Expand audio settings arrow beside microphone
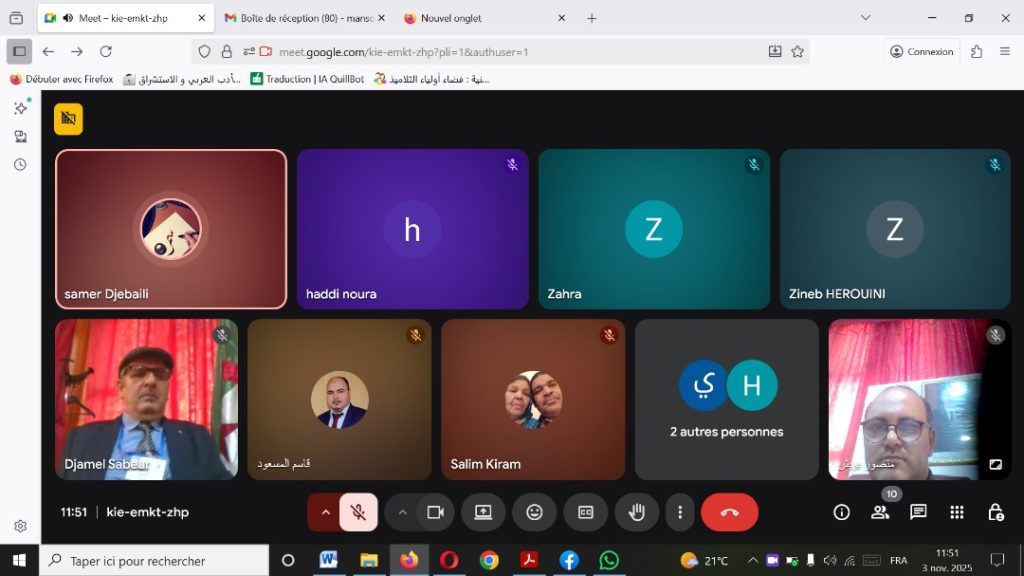The width and height of the screenshot is (1024, 576). tap(325, 512)
